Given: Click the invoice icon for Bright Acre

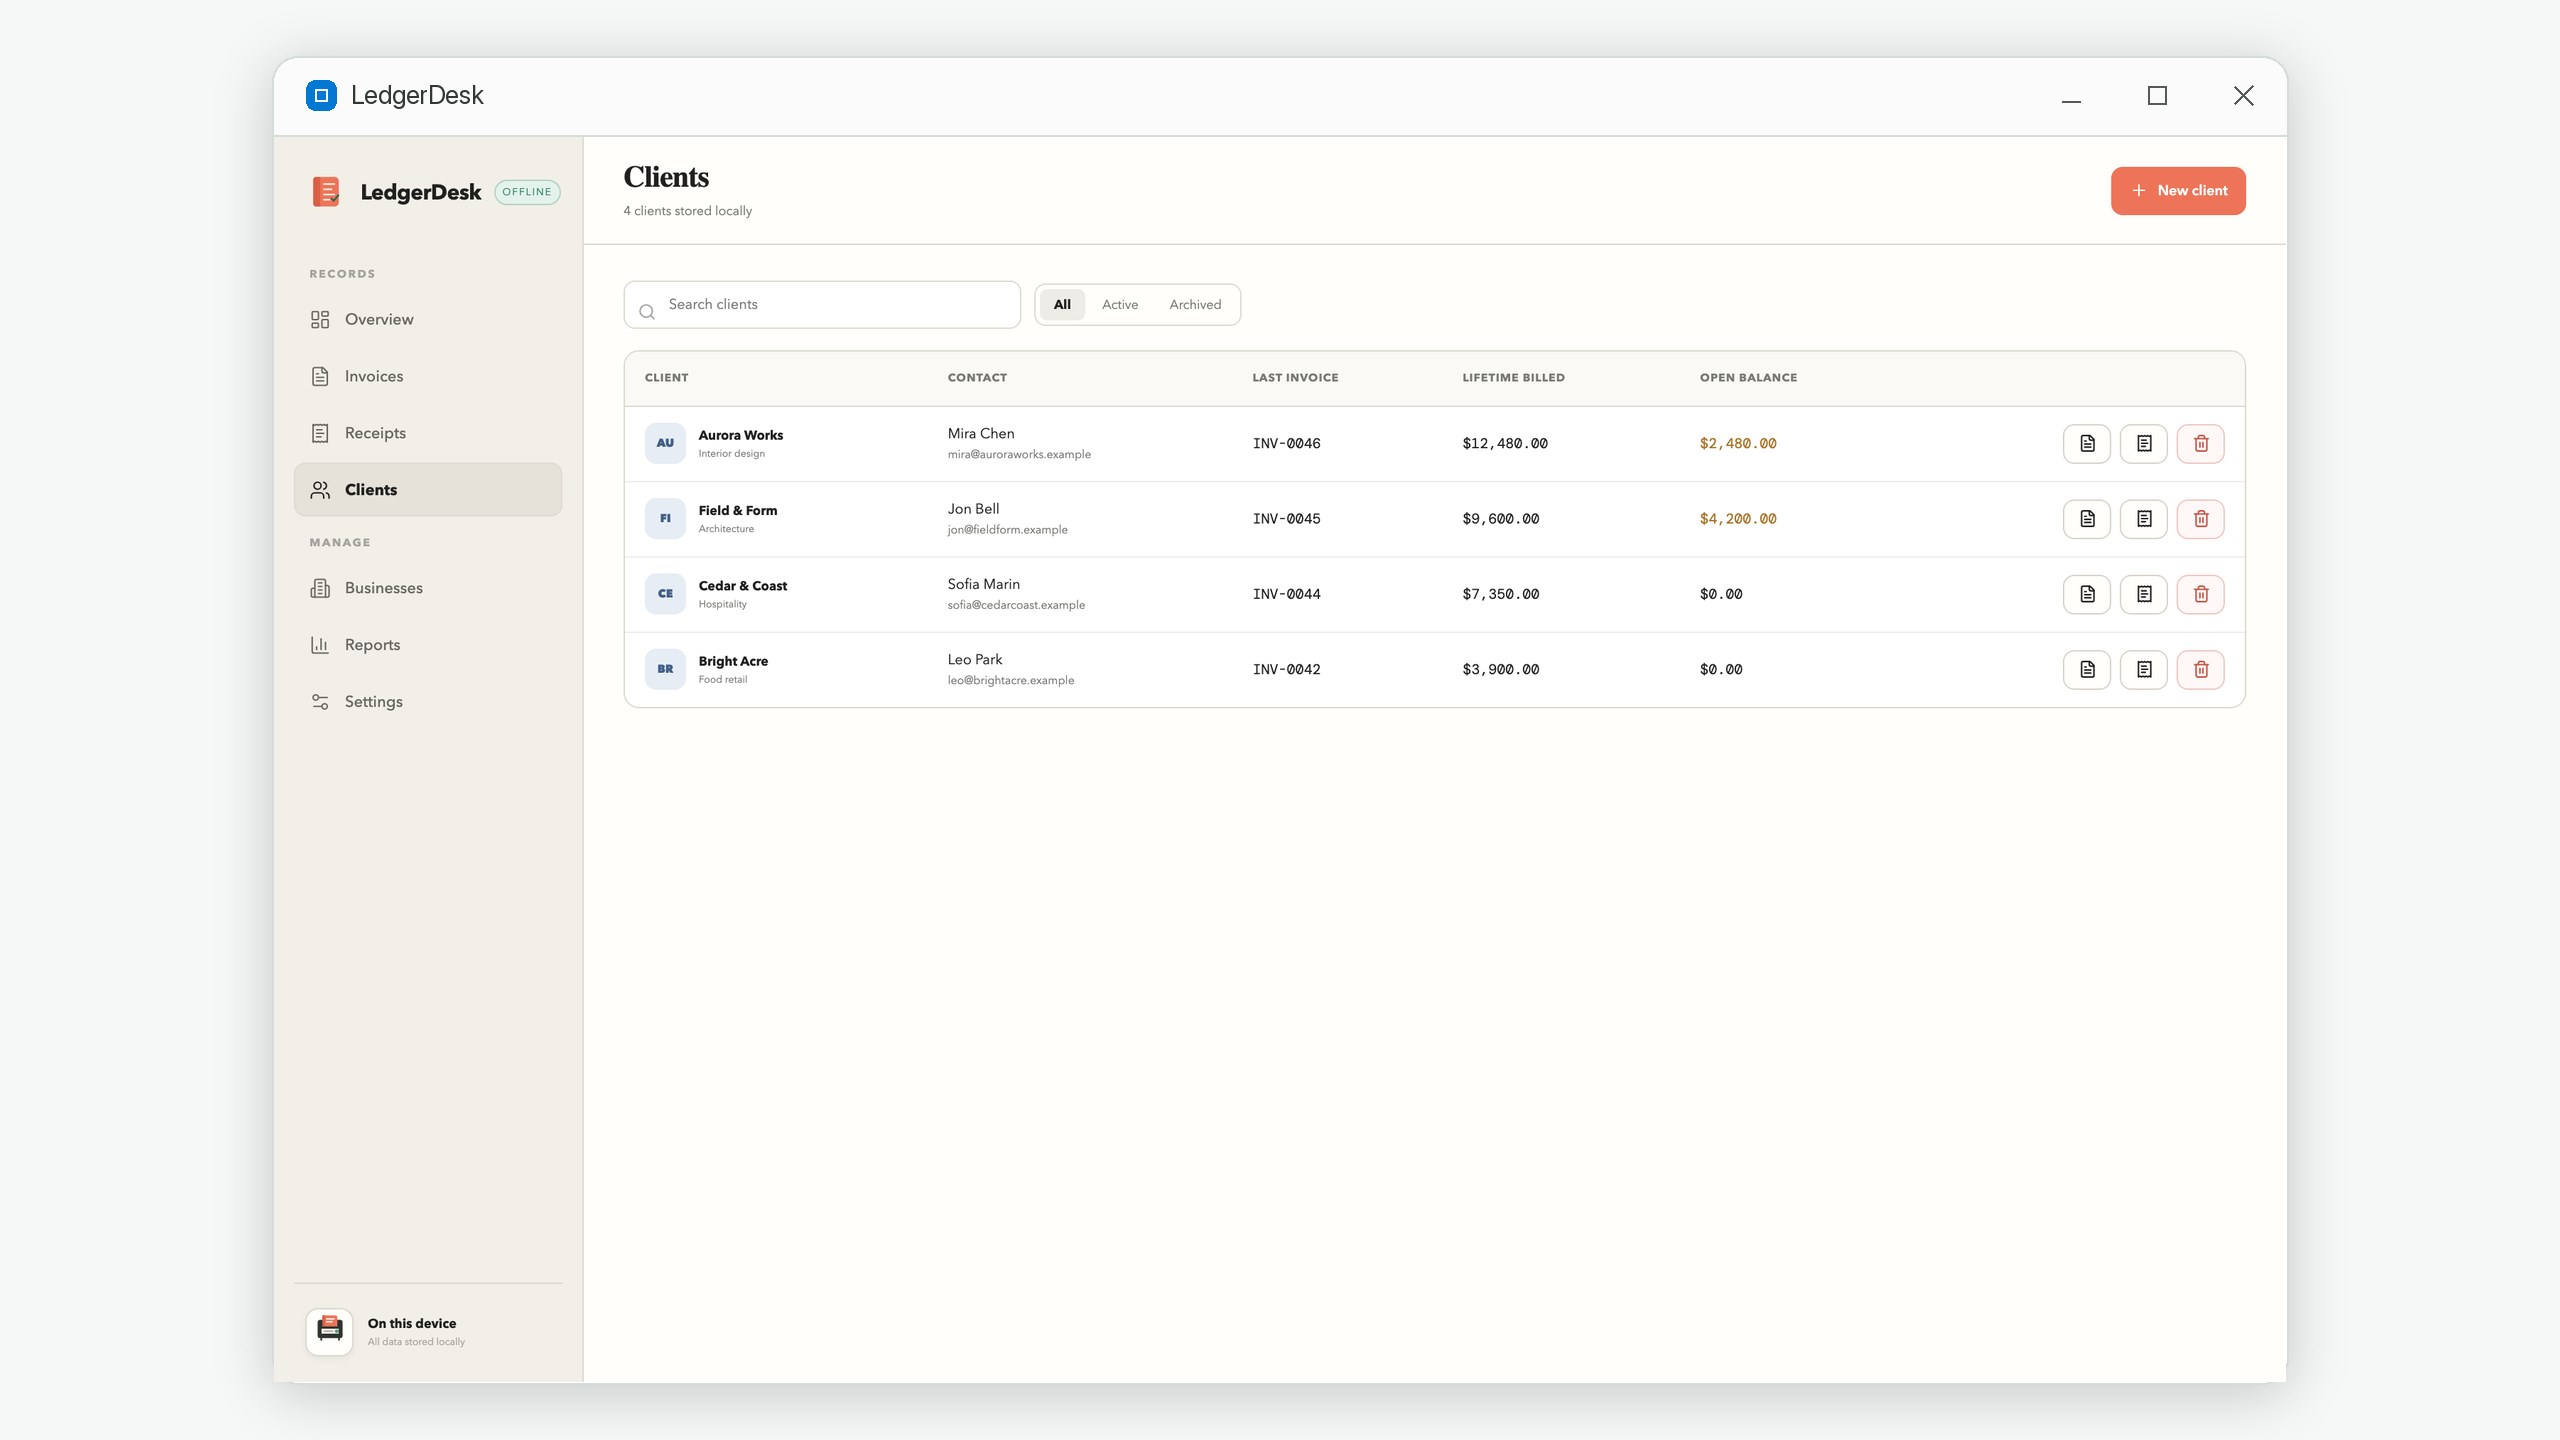Looking at the screenshot, I should pyautogui.click(x=2087, y=669).
